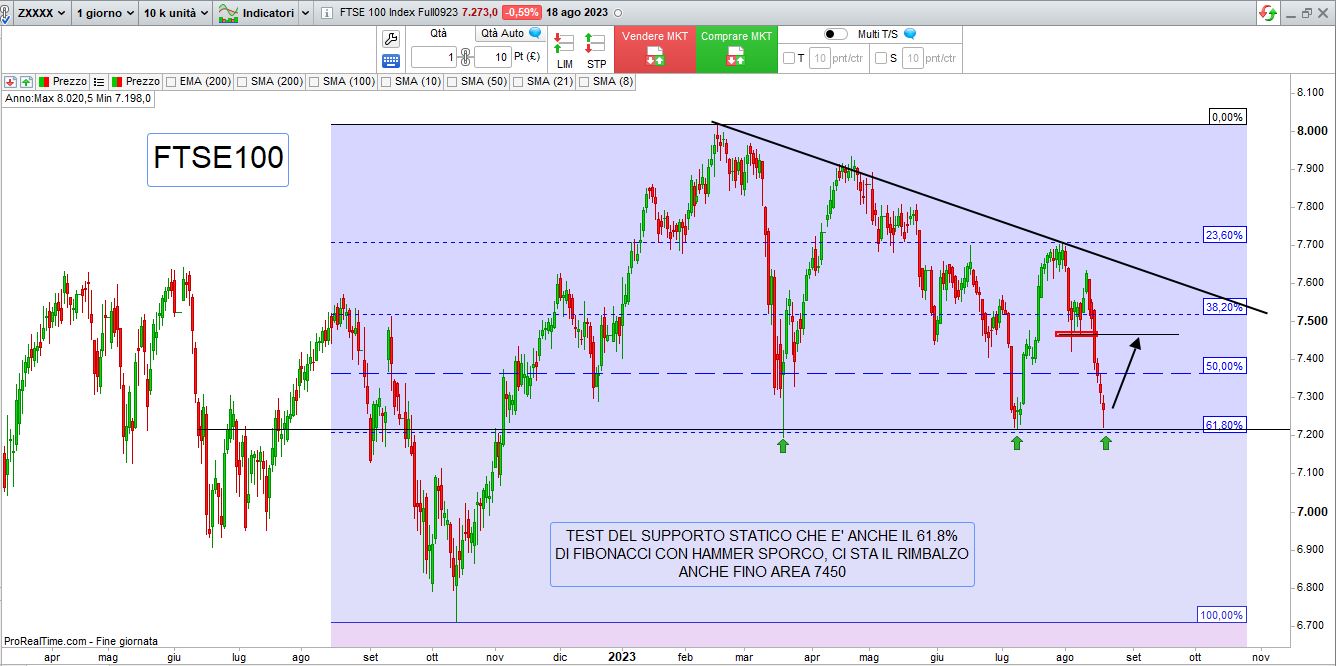The height and width of the screenshot is (666, 1336).
Task: Click the chain link between quantity fields
Action: click(x=465, y=57)
